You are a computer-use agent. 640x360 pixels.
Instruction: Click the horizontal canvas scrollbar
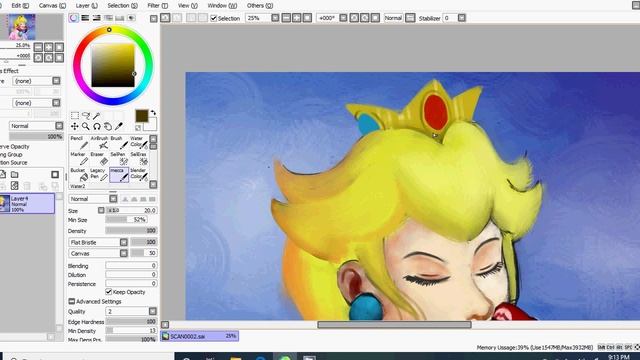(394, 325)
